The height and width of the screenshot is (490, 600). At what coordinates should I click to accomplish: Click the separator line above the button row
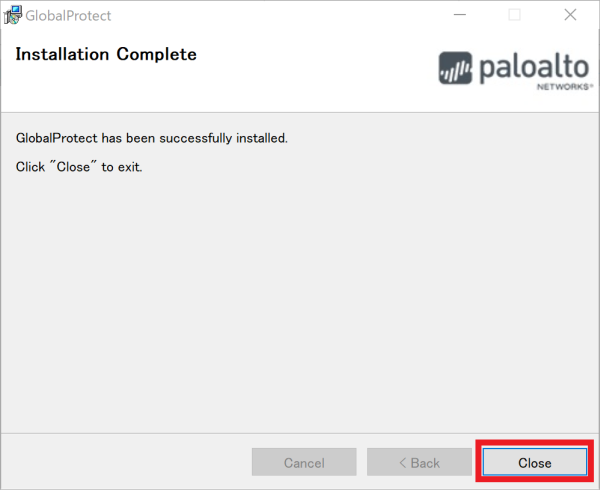point(300,435)
